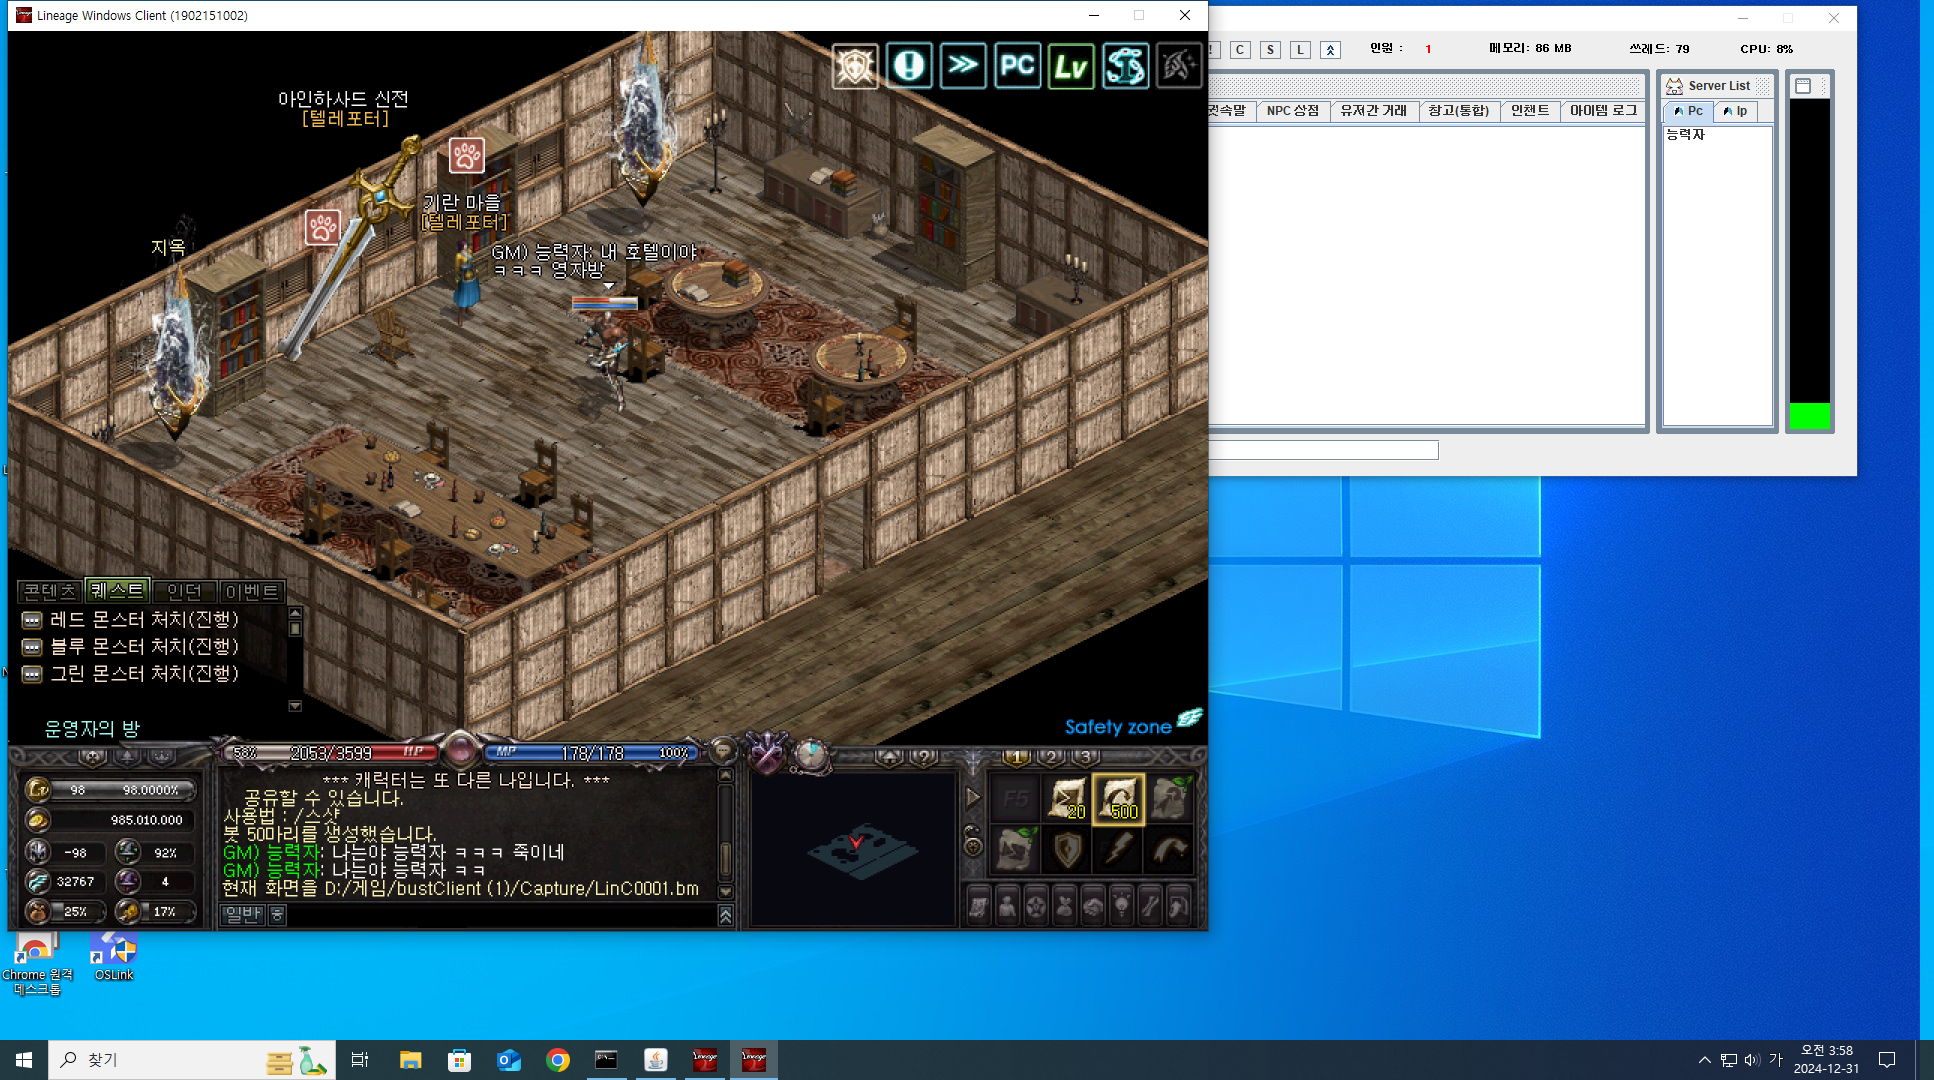Click the L button in the server tool
The image size is (1934, 1080).
(x=1300, y=49)
